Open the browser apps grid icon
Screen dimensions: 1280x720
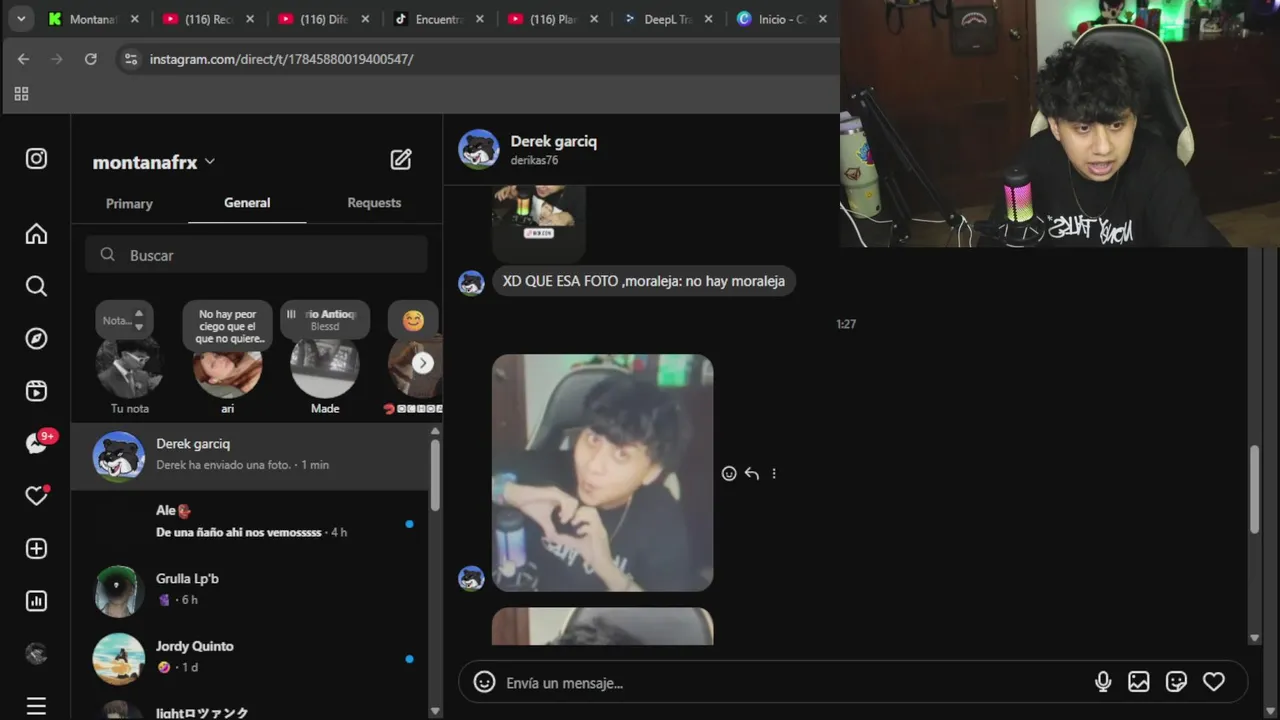pos(21,94)
